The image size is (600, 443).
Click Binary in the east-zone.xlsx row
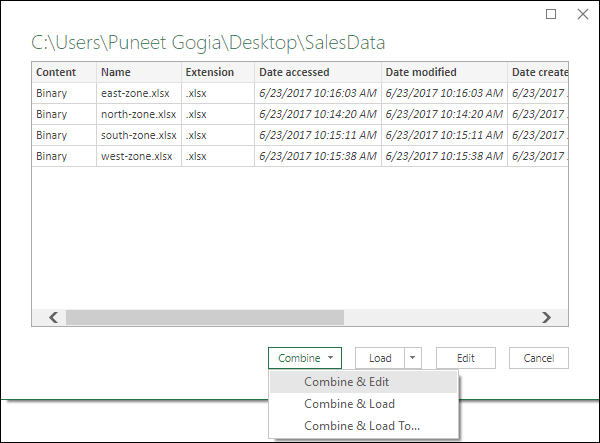click(52, 93)
